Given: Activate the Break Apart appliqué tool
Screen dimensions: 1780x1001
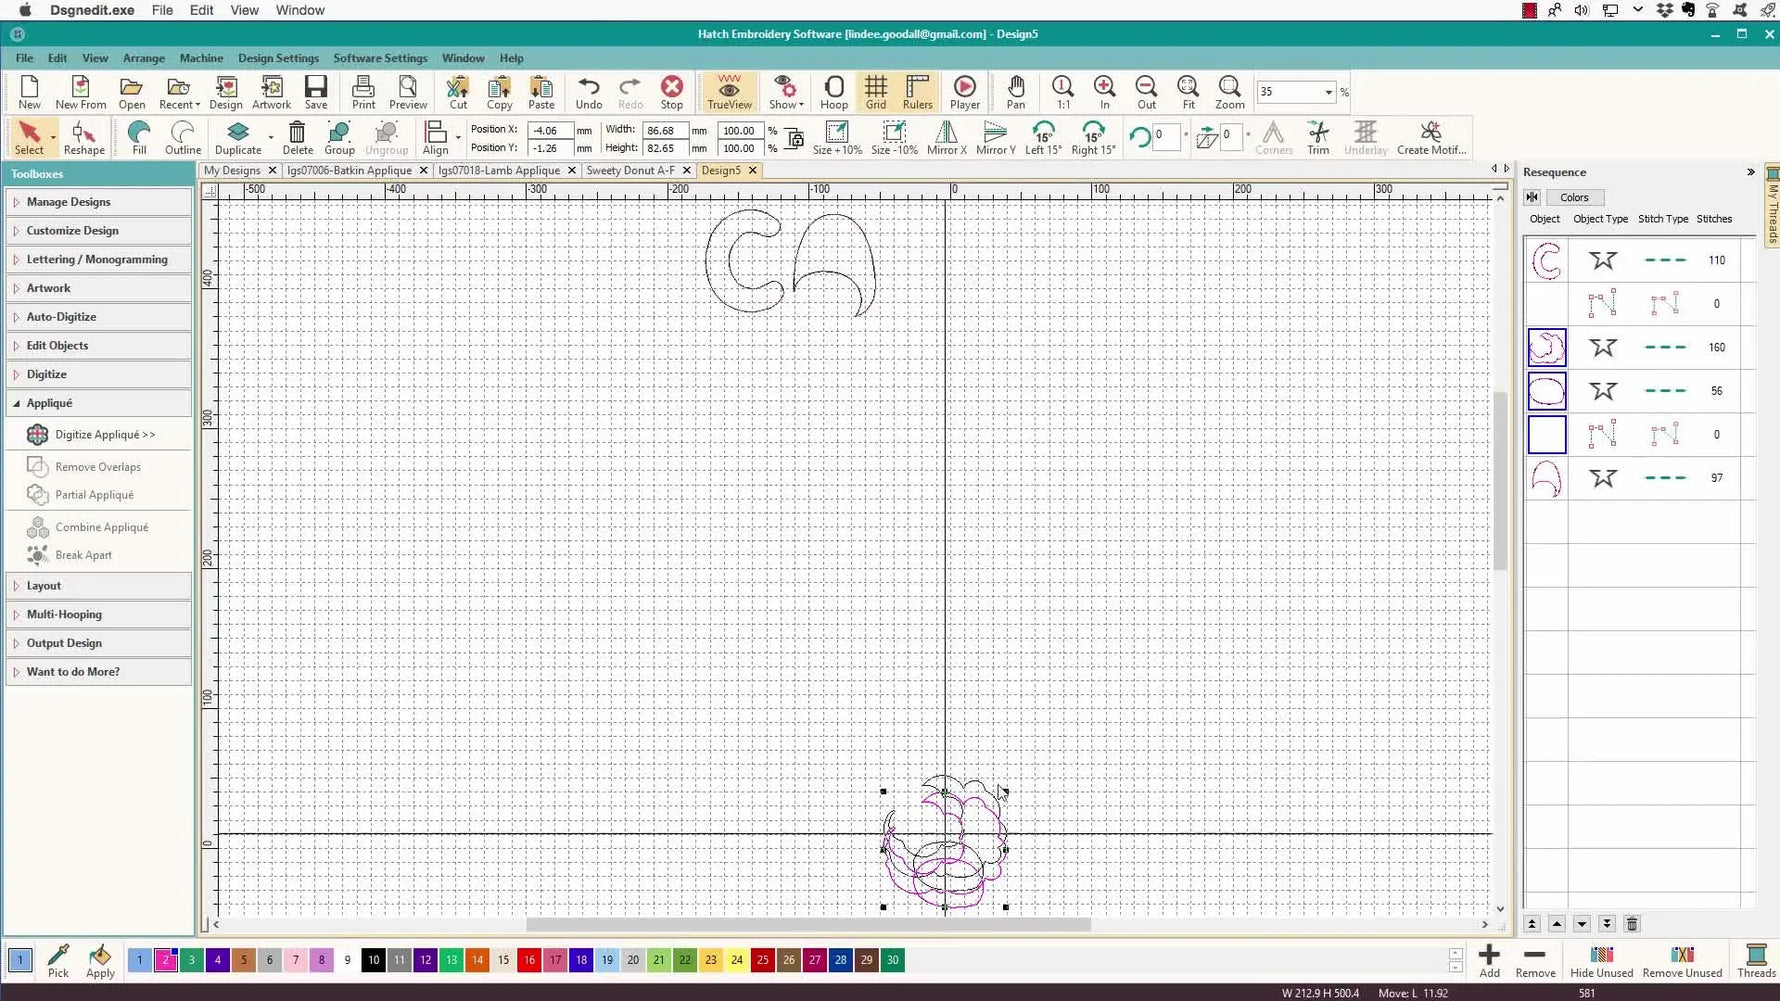Looking at the screenshot, I should point(83,555).
